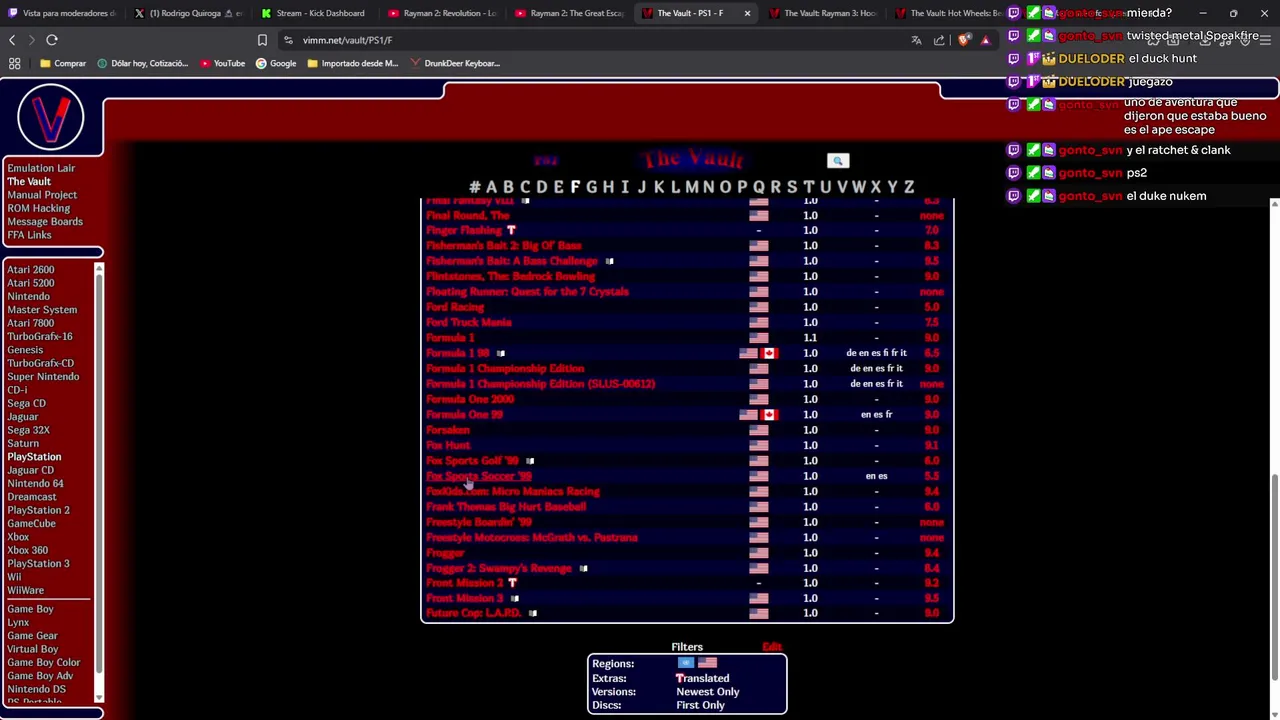Click the manual icon beside Front Mission 3
This screenshot has width=1280, height=720.
[x=514, y=598]
